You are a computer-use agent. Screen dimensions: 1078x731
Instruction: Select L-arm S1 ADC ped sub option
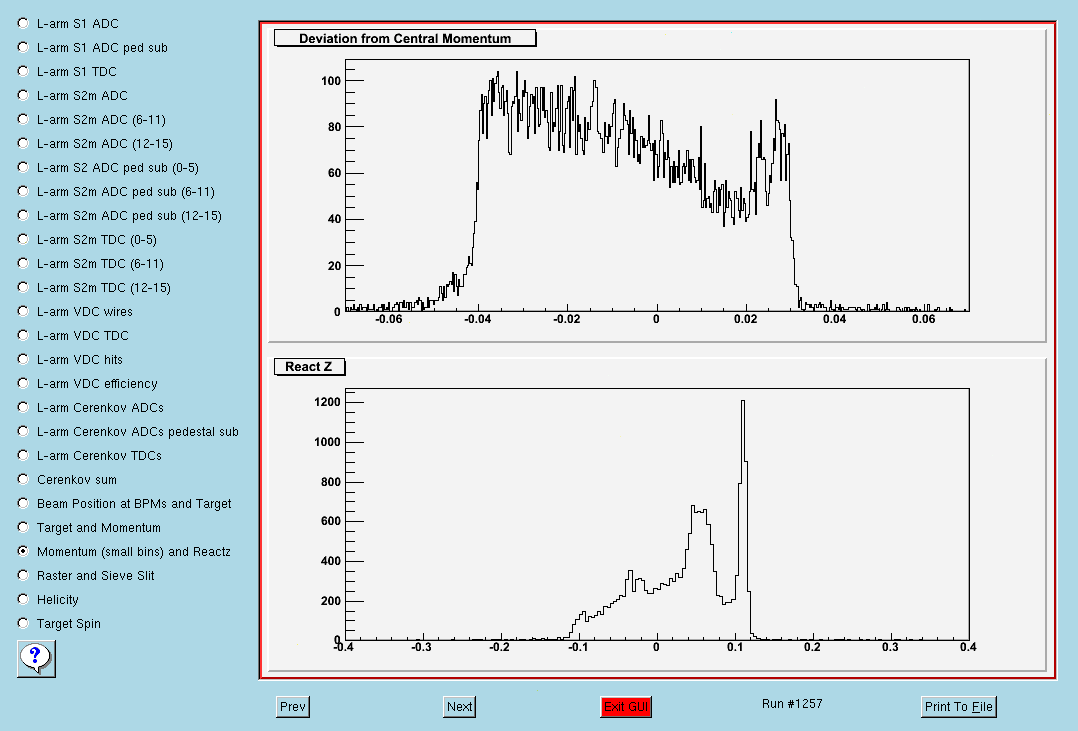(23, 47)
